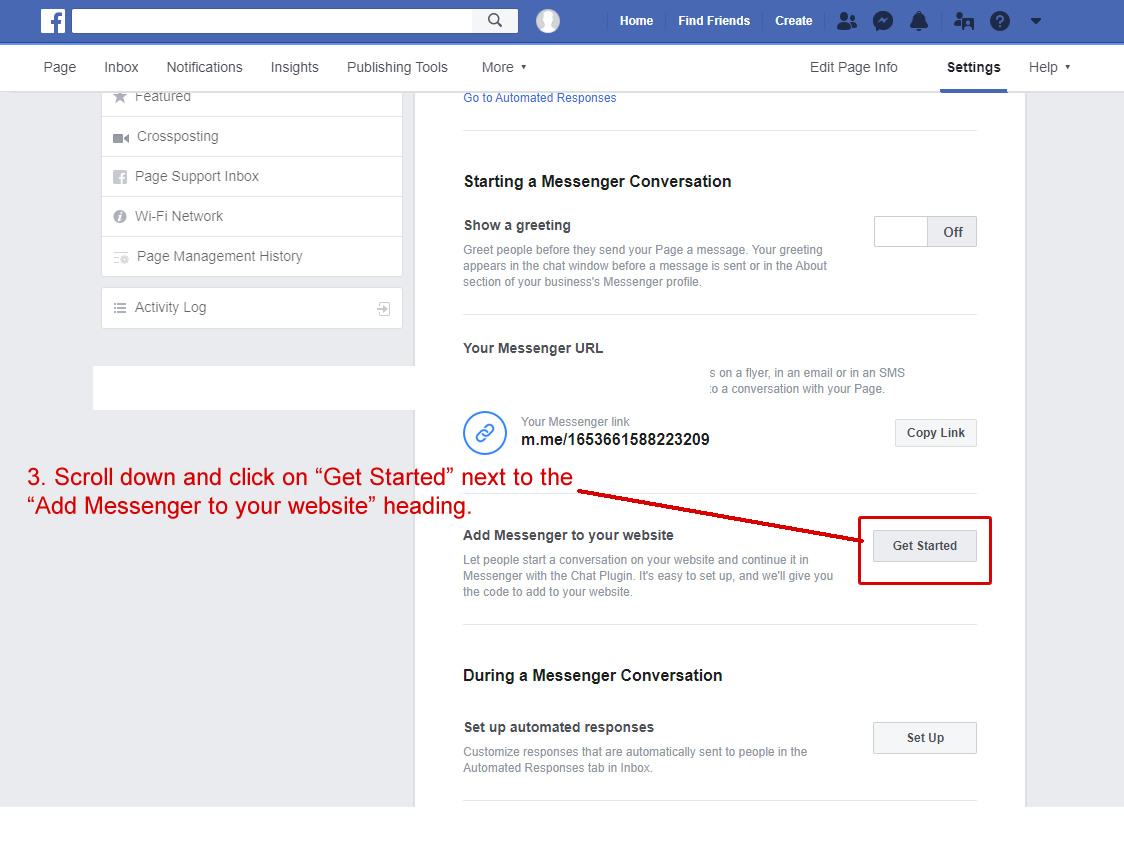The width and height of the screenshot is (1124, 857).
Task: Open the profile avatar picture
Action: coord(548,21)
